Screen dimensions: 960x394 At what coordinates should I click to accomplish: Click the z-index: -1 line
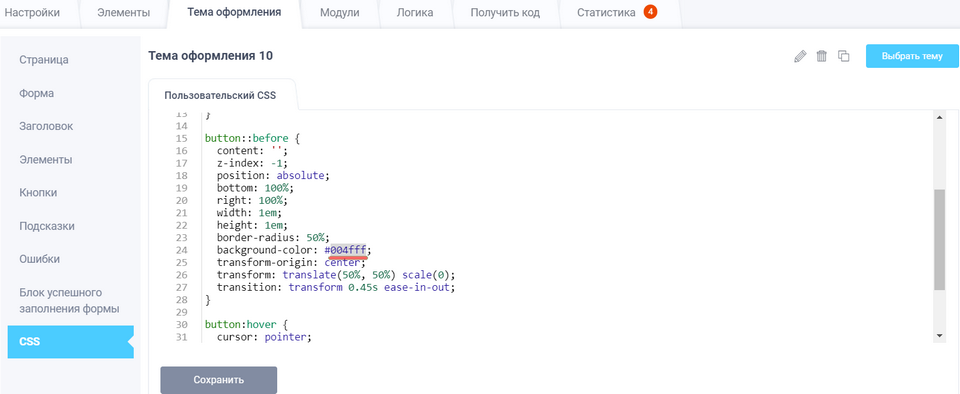tap(252, 163)
